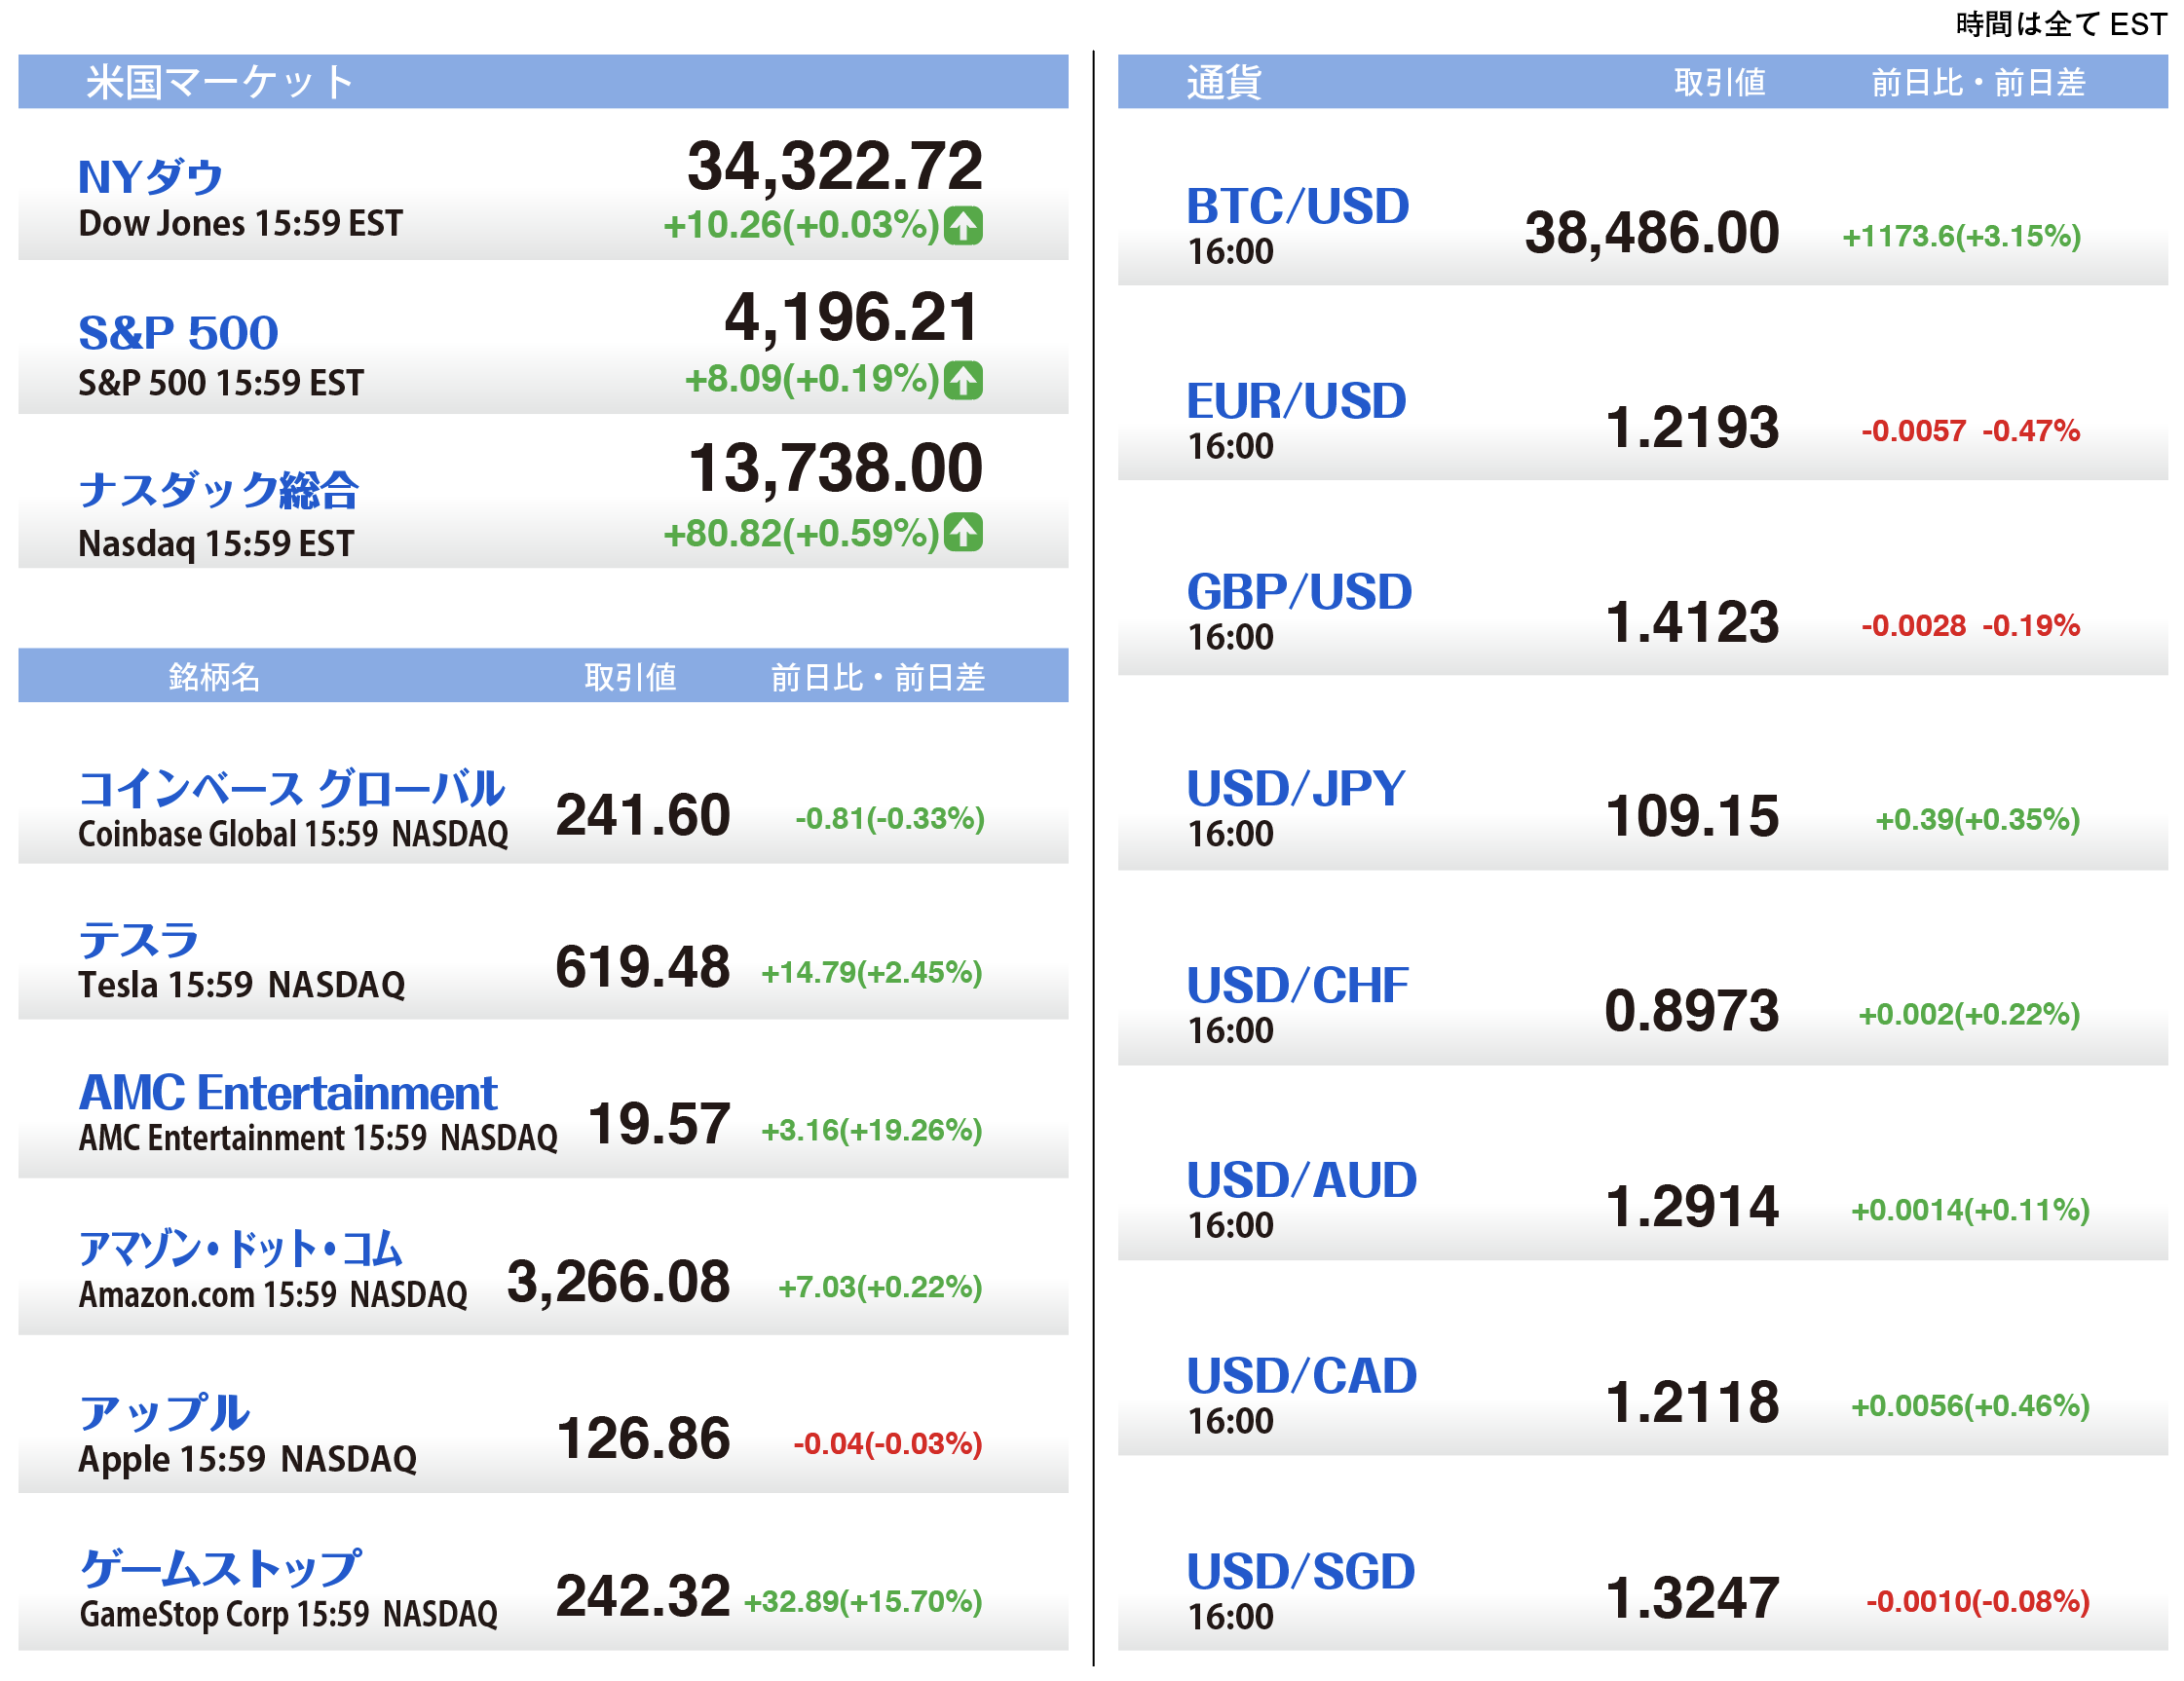The height and width of the screenshot is (1681, 2184).
Task: Open the アマゾン・ドット・コム stock link
Action: pos(241,1249)
